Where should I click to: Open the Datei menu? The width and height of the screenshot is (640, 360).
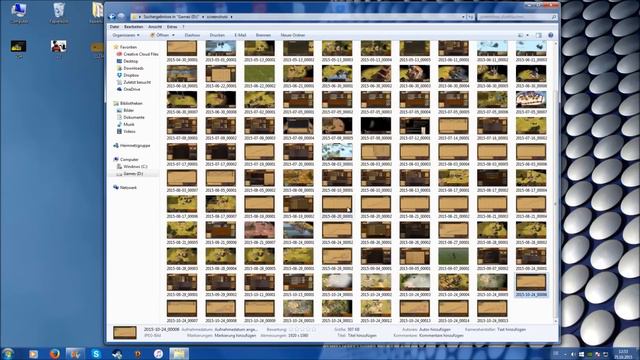coord(114,27)
